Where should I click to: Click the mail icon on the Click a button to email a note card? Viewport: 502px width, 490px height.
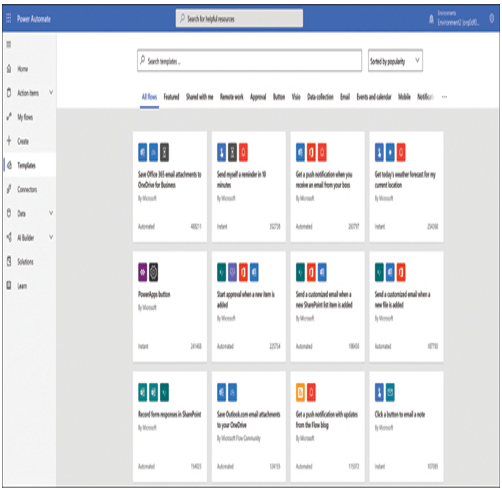(x=390, y=392)
